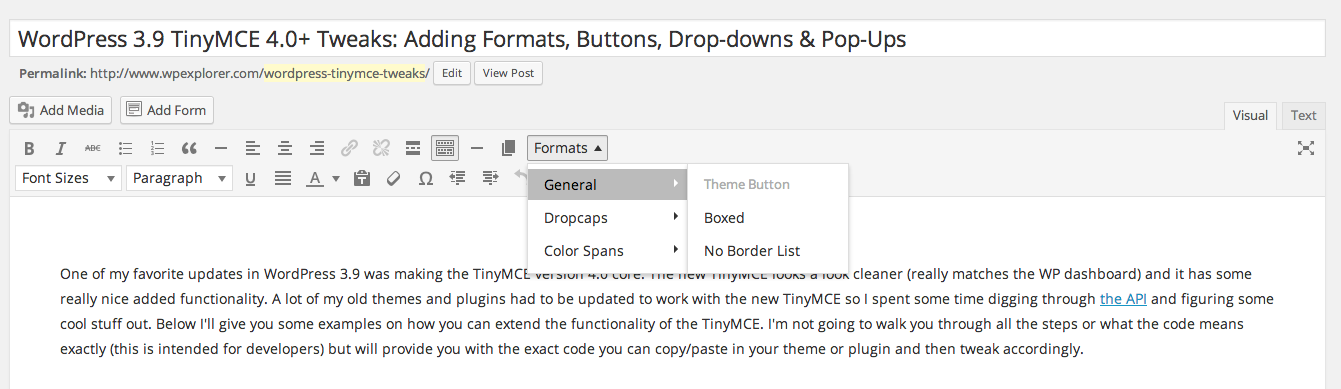Click the insert link icon

(349, 148)
